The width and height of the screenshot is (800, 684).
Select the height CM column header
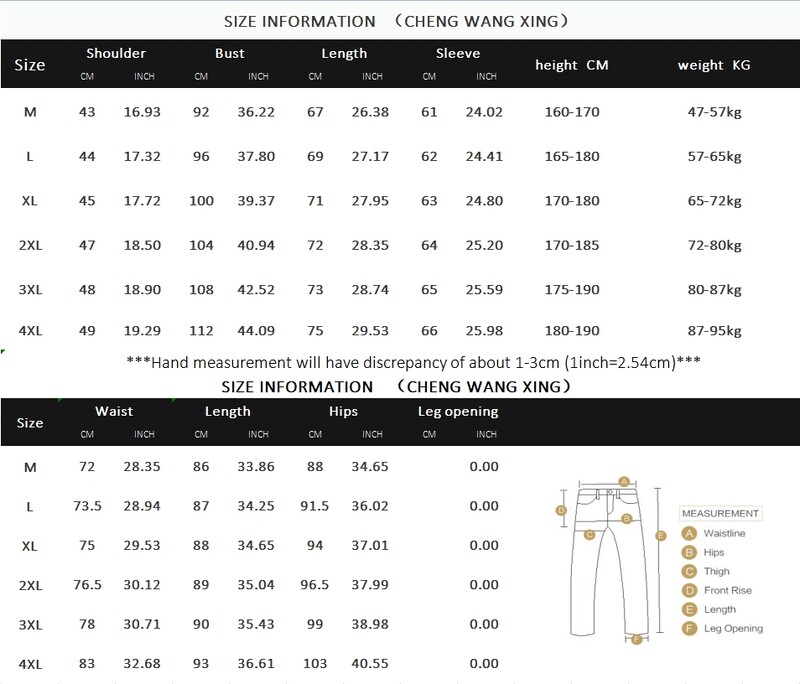(573, 65)
